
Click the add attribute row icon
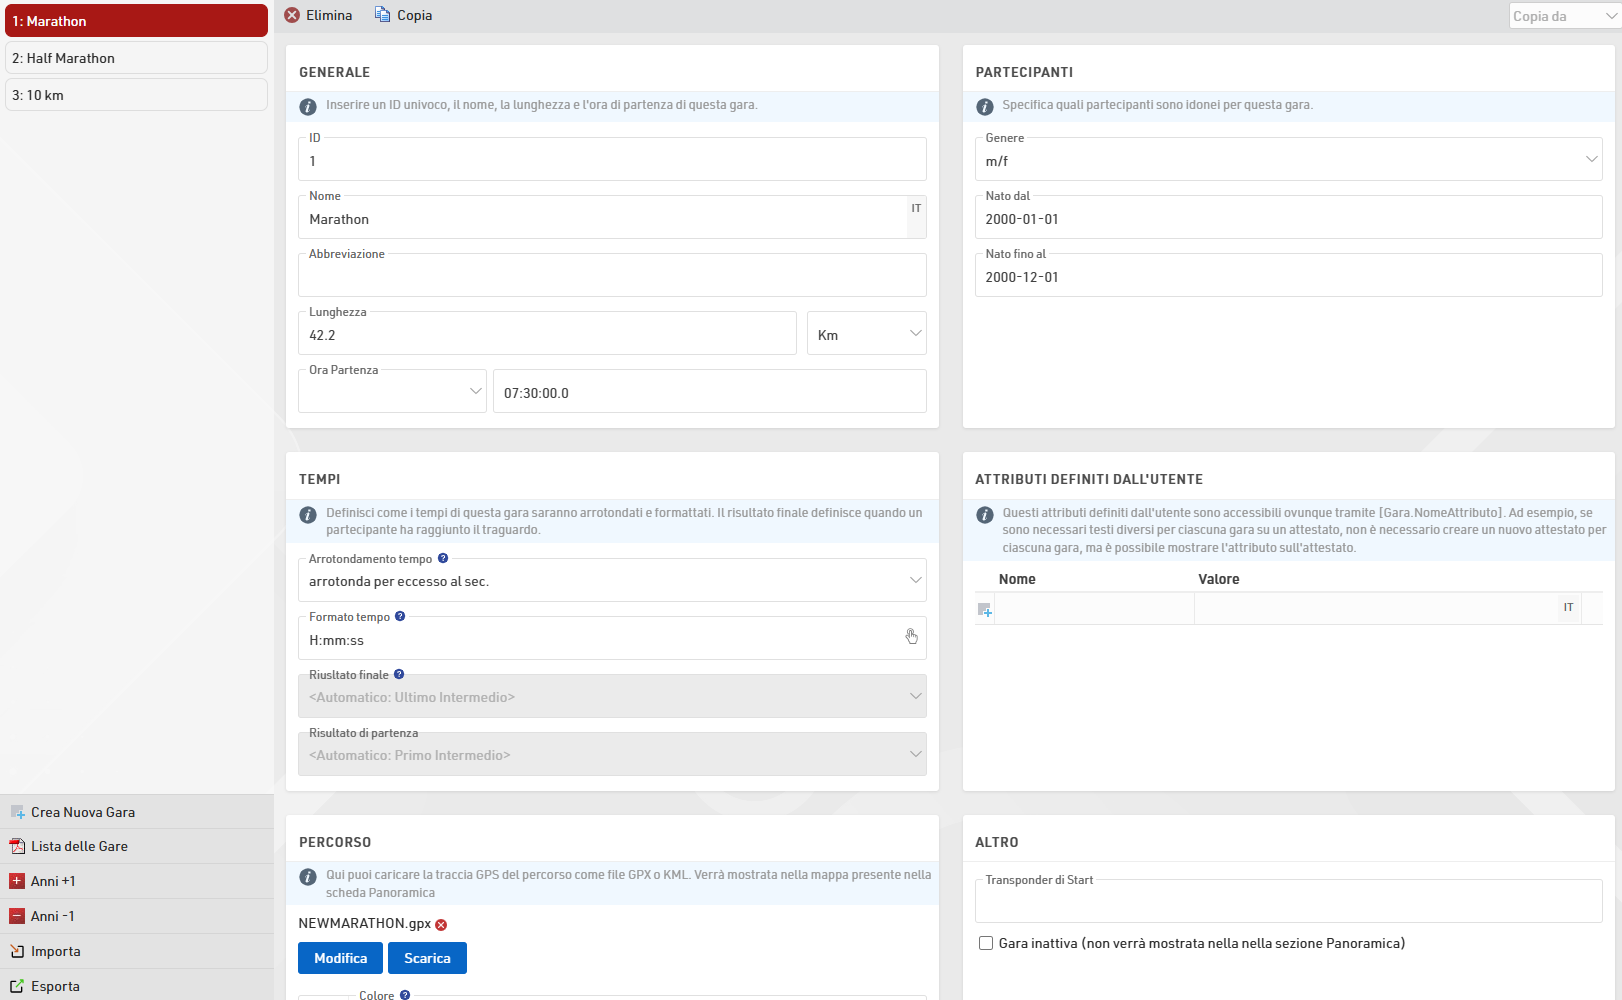click(x=985, y=609)
